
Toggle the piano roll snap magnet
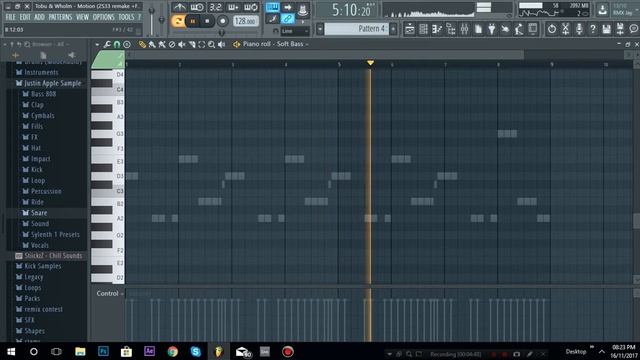pyautogui.click(x=117, y=44)
